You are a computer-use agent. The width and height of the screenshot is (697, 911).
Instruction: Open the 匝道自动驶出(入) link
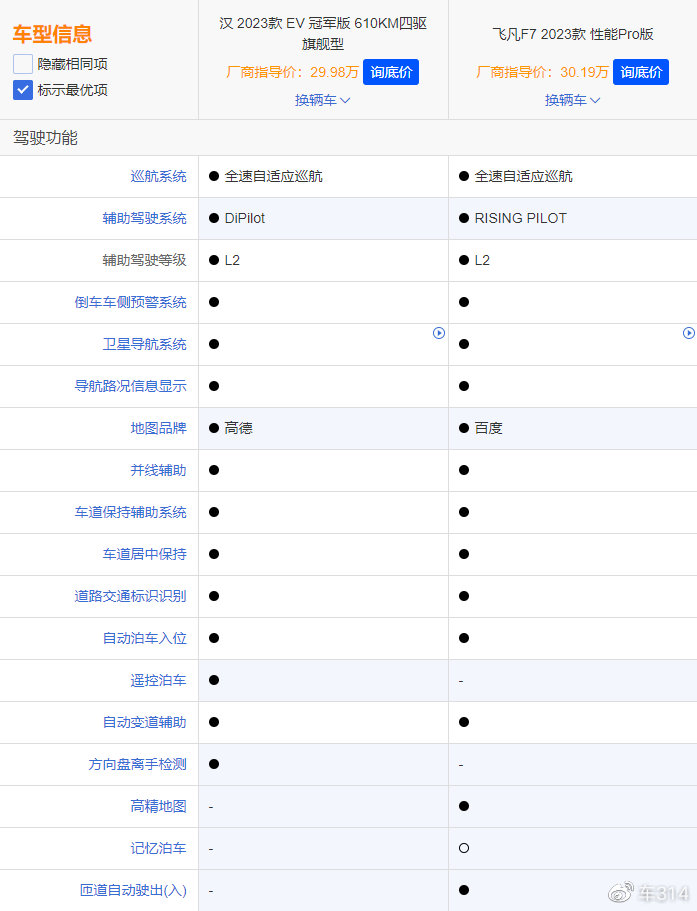click(134, 890)
